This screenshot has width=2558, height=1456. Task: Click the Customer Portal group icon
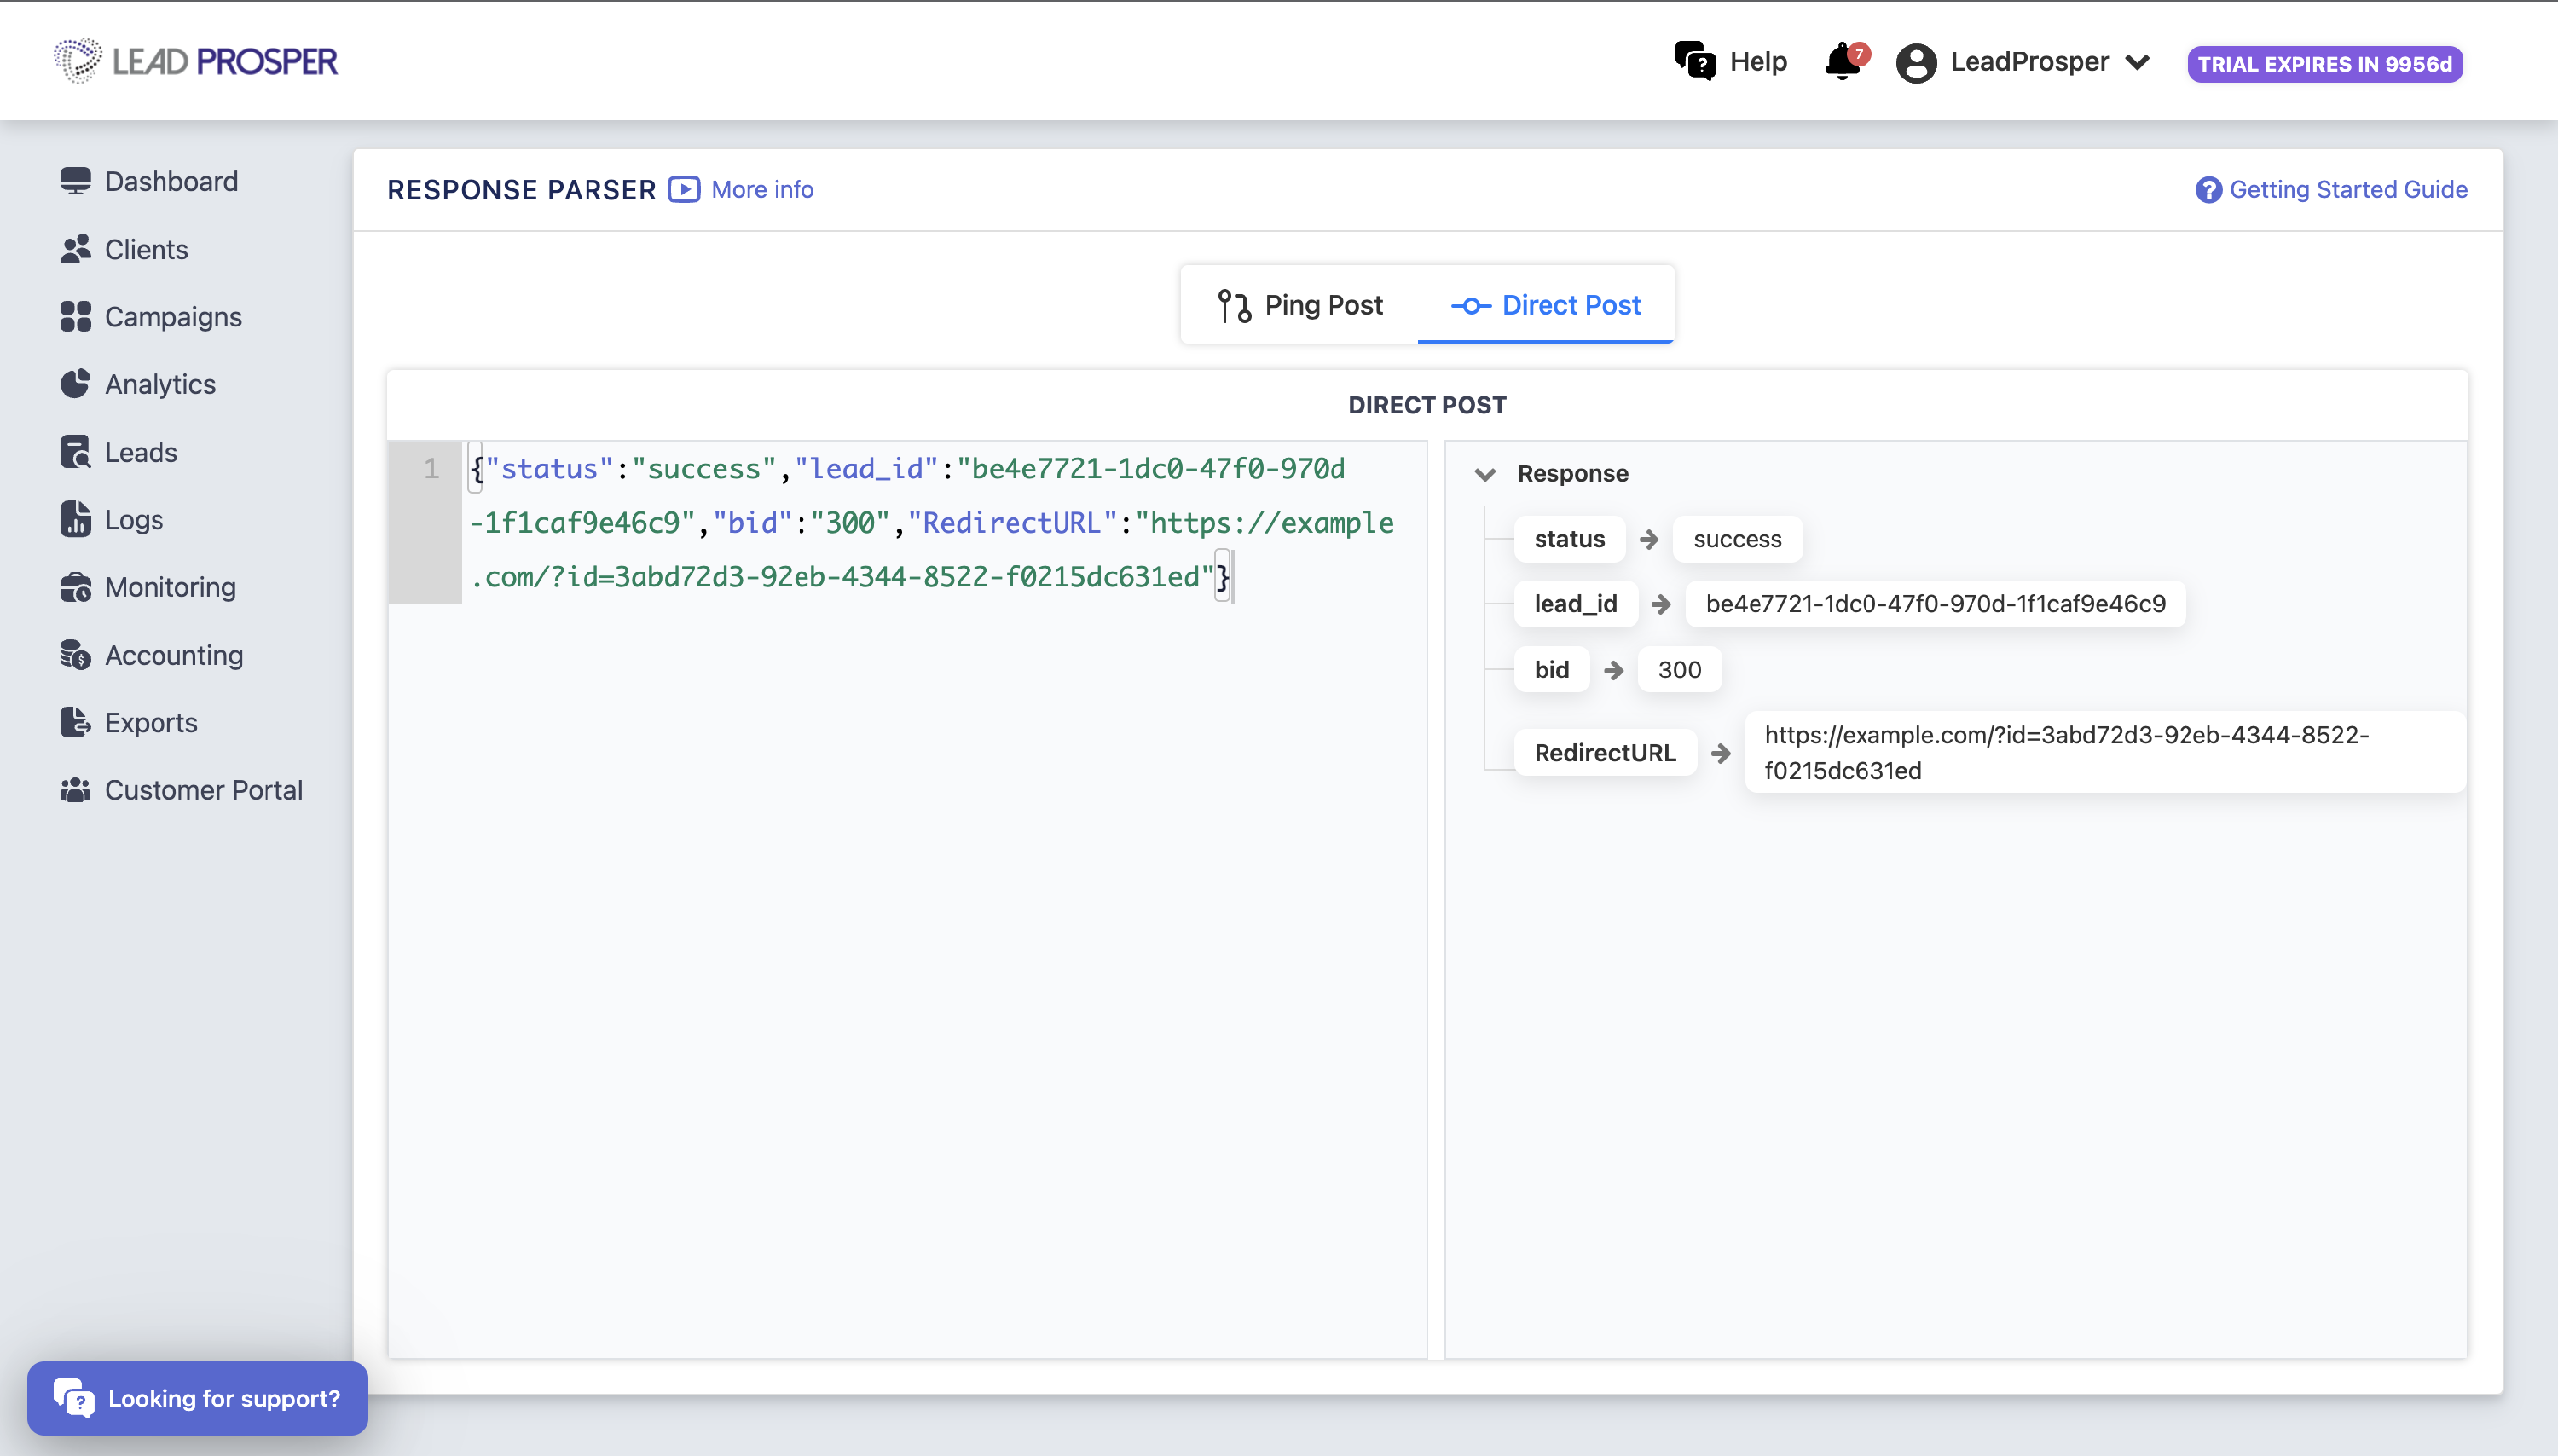point(75,790)
